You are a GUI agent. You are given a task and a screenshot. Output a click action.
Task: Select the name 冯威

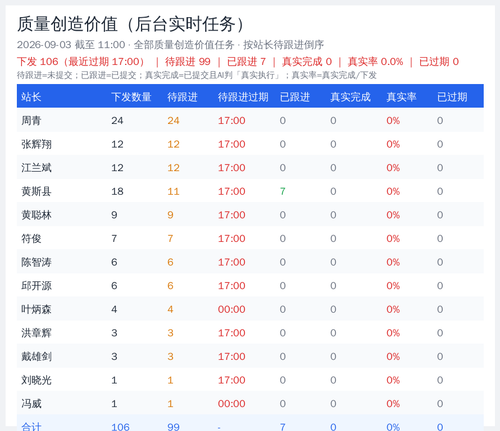31,404
